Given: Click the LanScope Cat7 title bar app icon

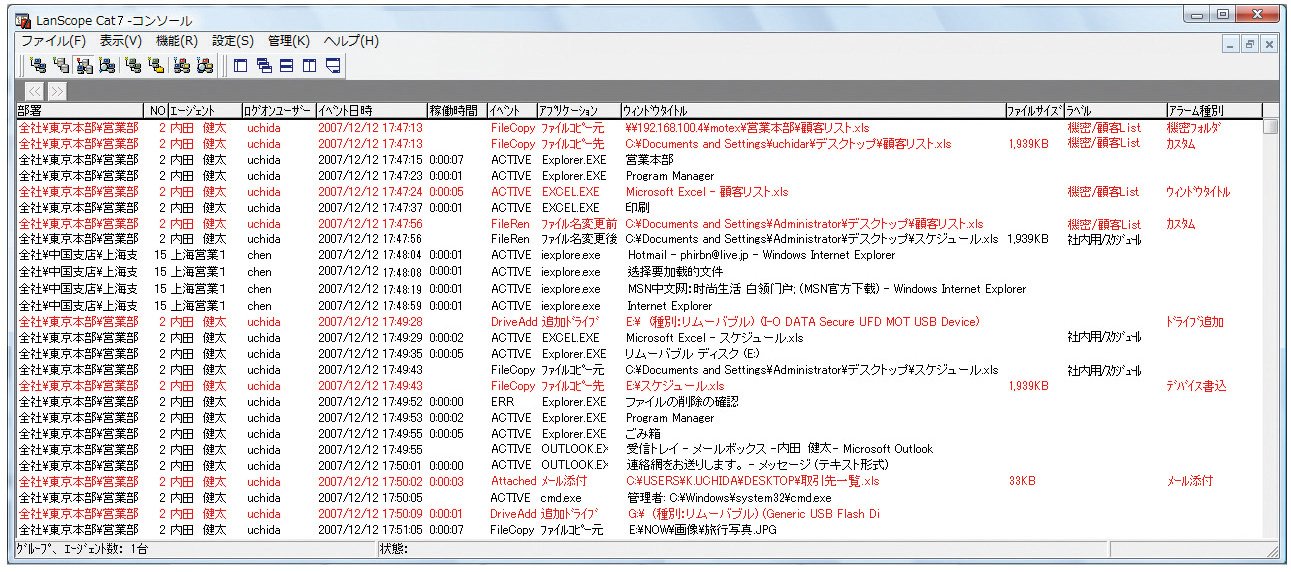Looking at the screenshot, I should click(x=22, y=20).
